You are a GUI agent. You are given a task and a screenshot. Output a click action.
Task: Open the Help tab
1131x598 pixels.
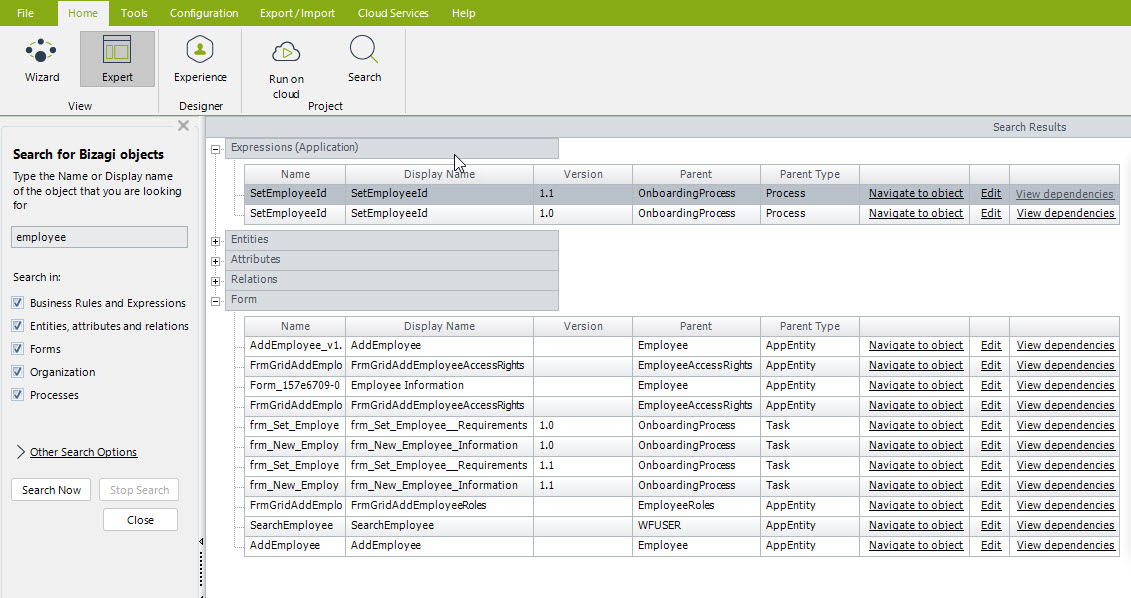[463, 13]
